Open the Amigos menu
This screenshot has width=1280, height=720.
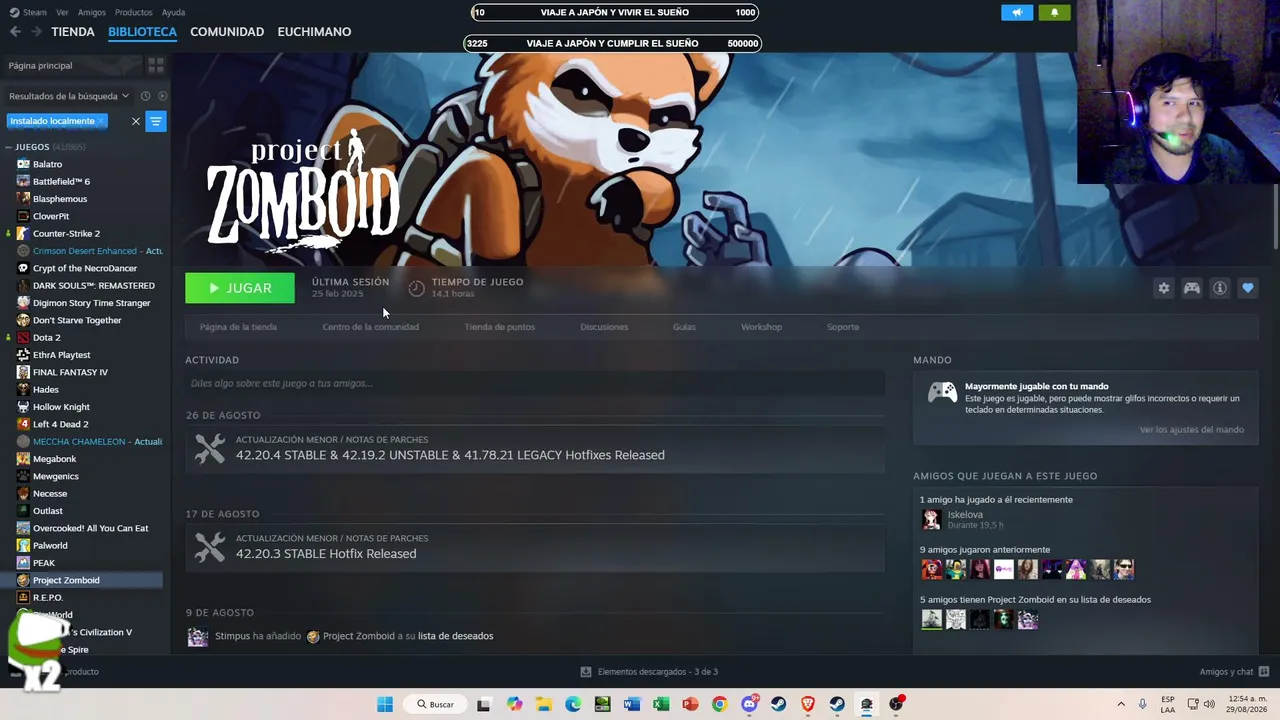[x=92, y=12]
